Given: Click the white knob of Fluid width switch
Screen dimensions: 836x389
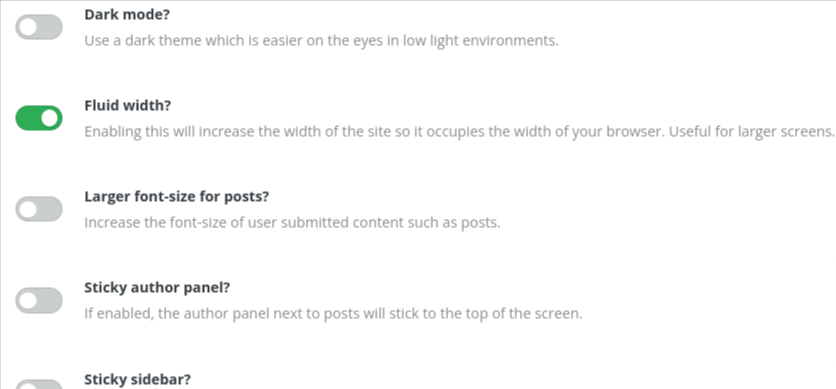Looking at the screenshot, I should 50,118.
